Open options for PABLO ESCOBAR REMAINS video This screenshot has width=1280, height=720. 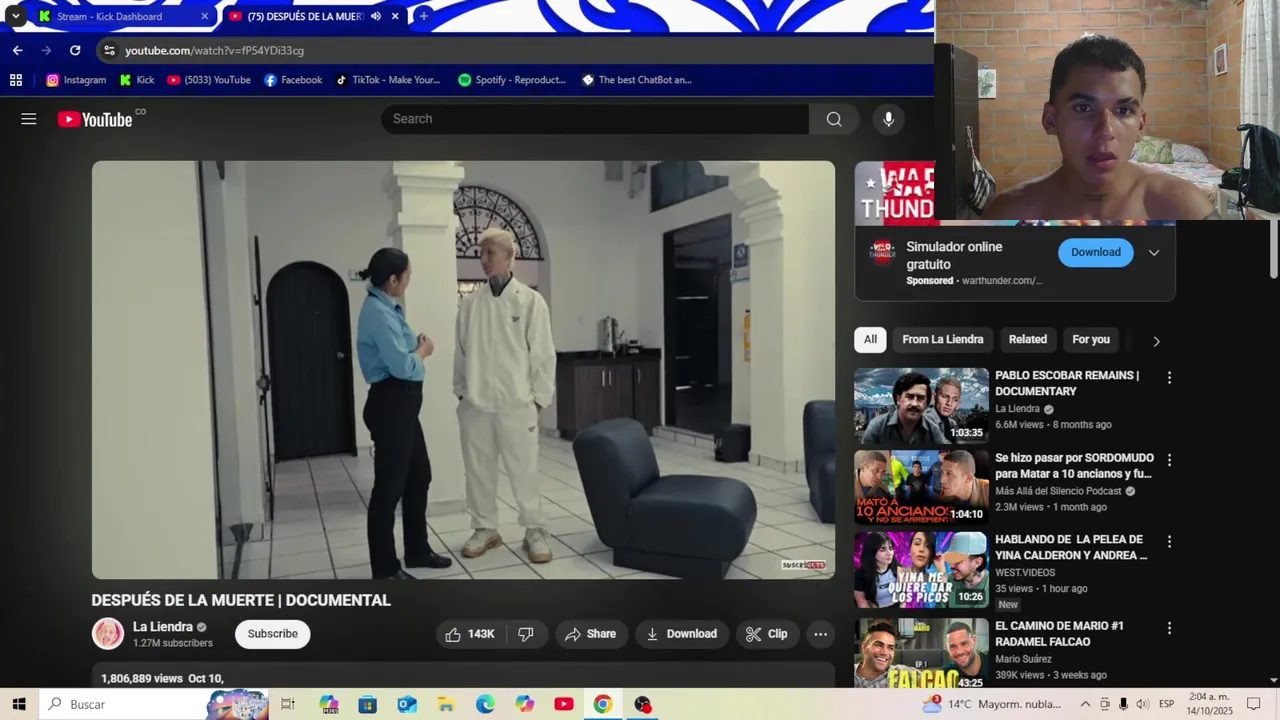(1169, 378)
